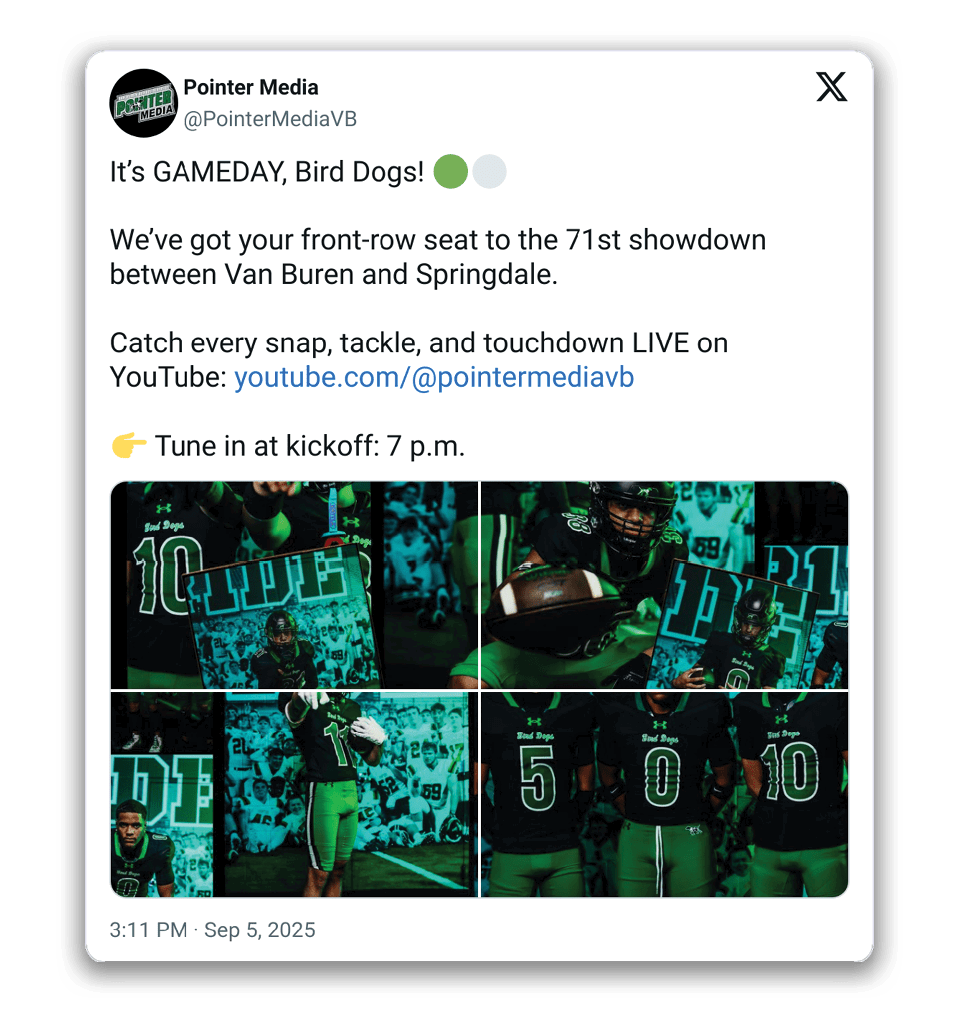Open the 3:11 PM timestamp

pos(149,930)
